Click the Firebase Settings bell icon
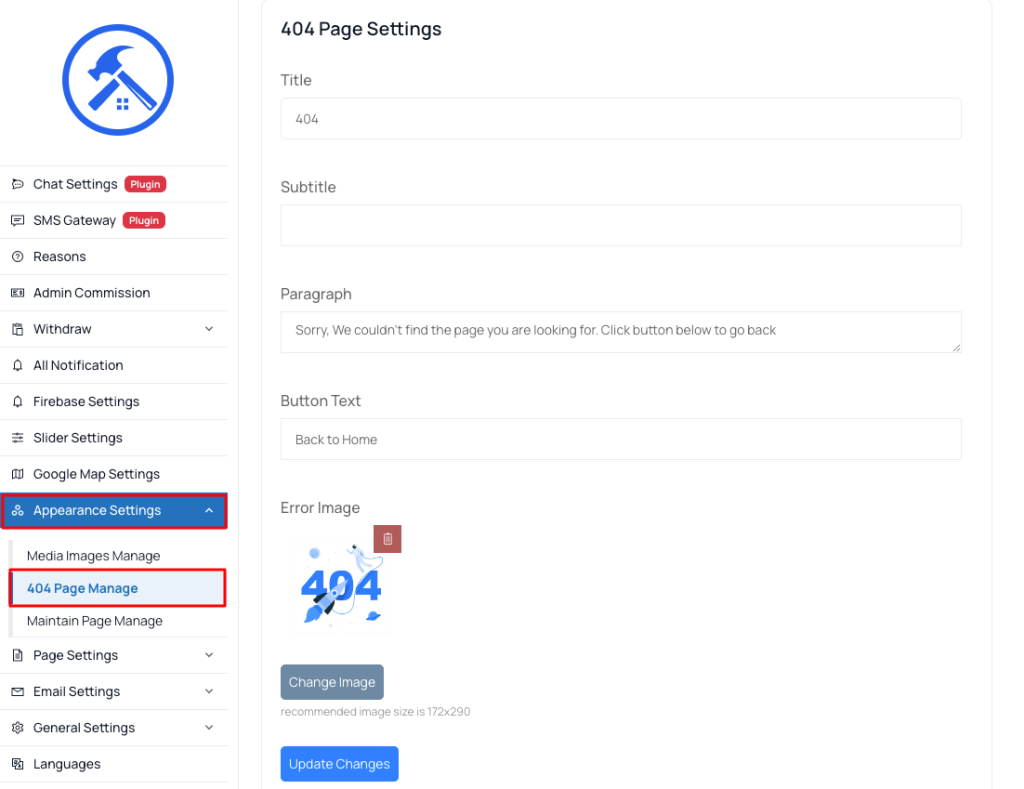Image resolution: width=1024 pixels, height=789 pixels. click(x=18, y=402)
